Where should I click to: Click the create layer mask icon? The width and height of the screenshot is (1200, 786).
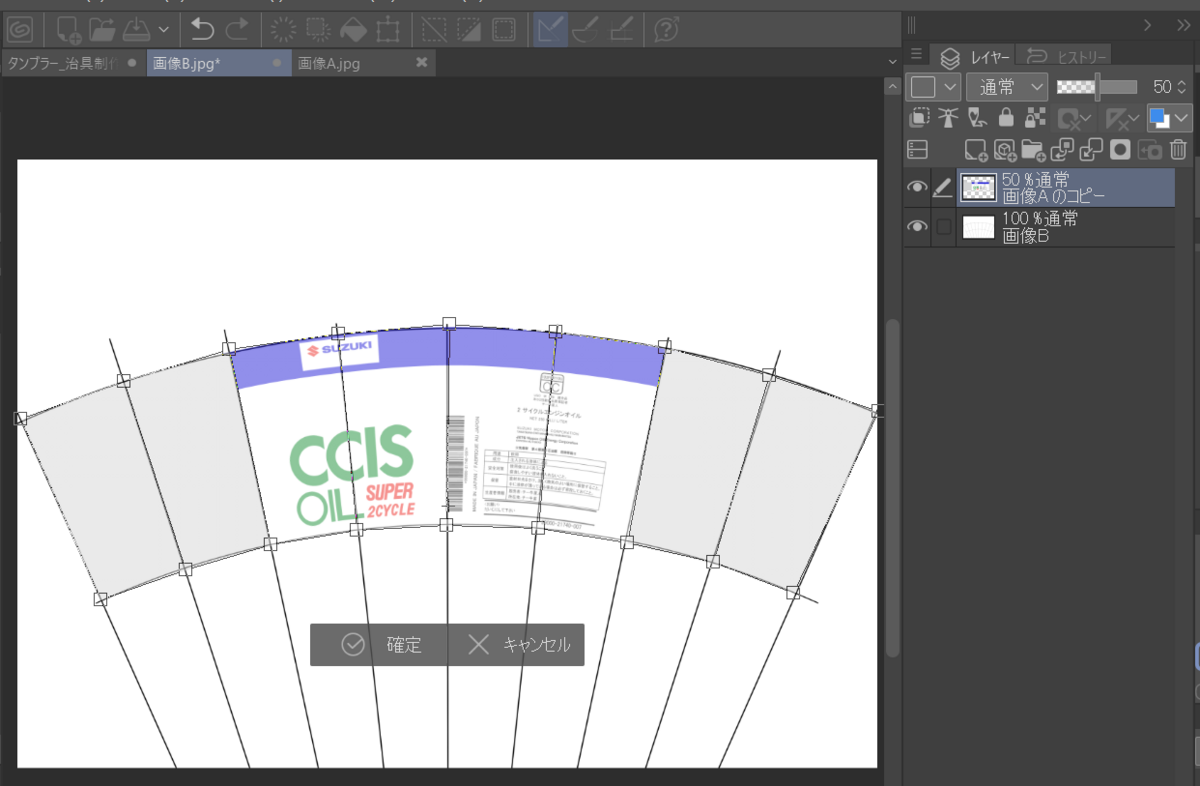point(1120,150)
